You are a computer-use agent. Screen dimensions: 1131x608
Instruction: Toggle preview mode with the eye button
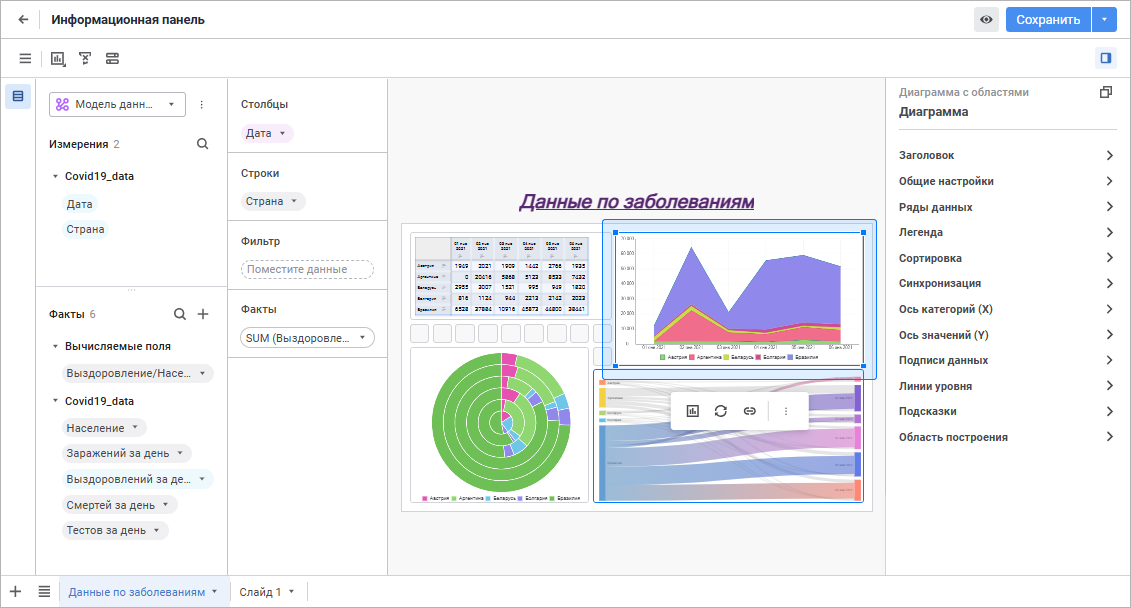pos(986,19)
